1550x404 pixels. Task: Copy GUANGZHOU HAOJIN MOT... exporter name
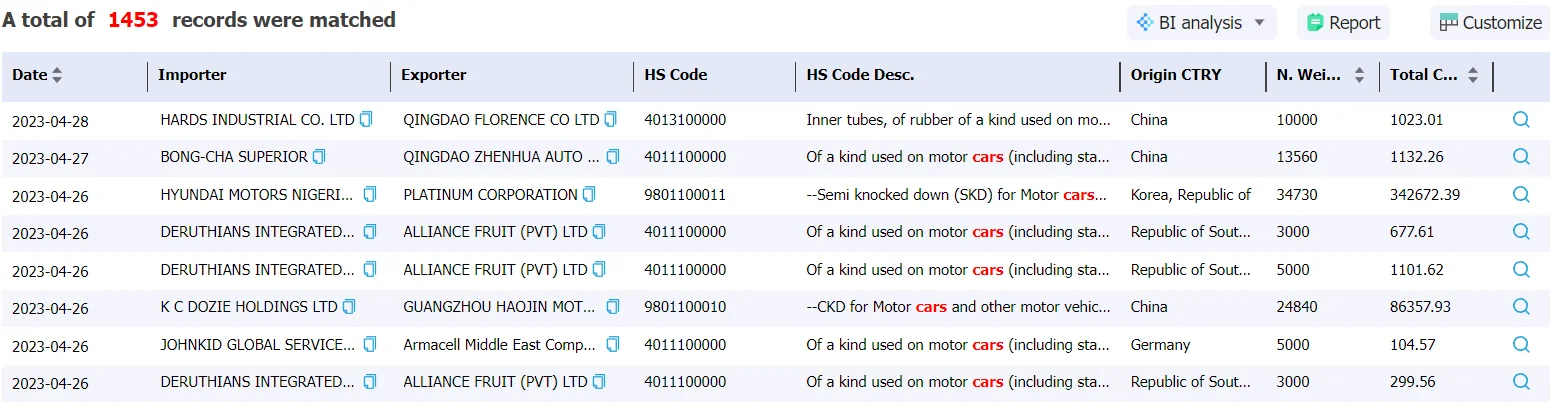pyautogui.click(x=613, y=307)
